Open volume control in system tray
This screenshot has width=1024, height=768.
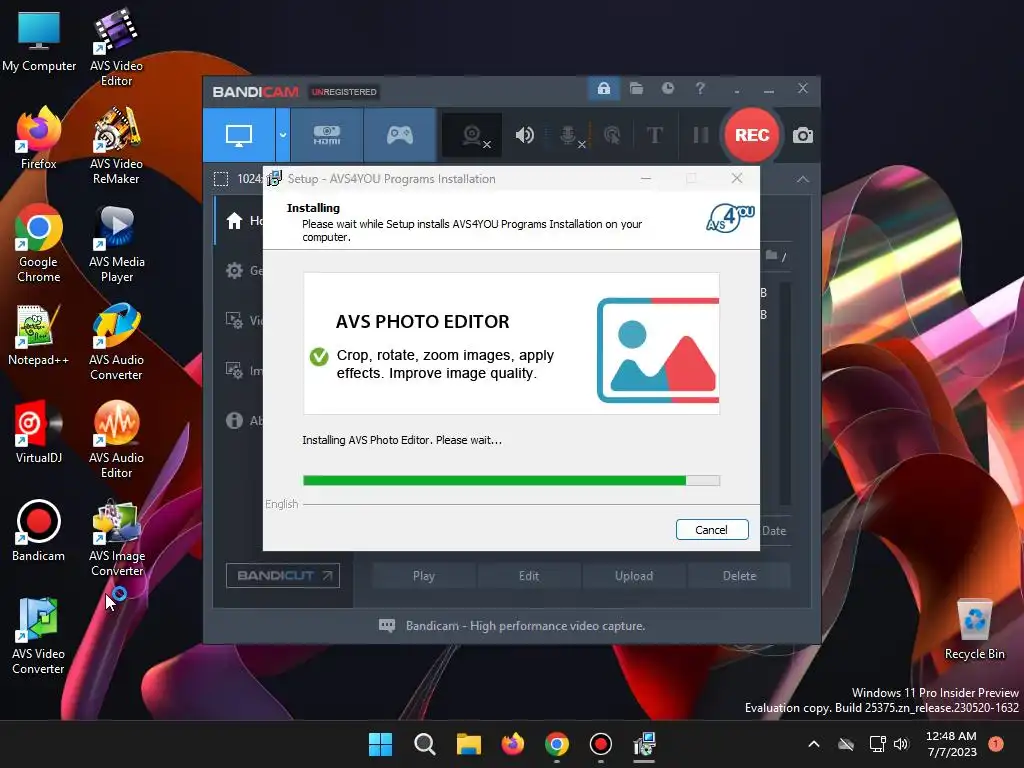point(901,744)
